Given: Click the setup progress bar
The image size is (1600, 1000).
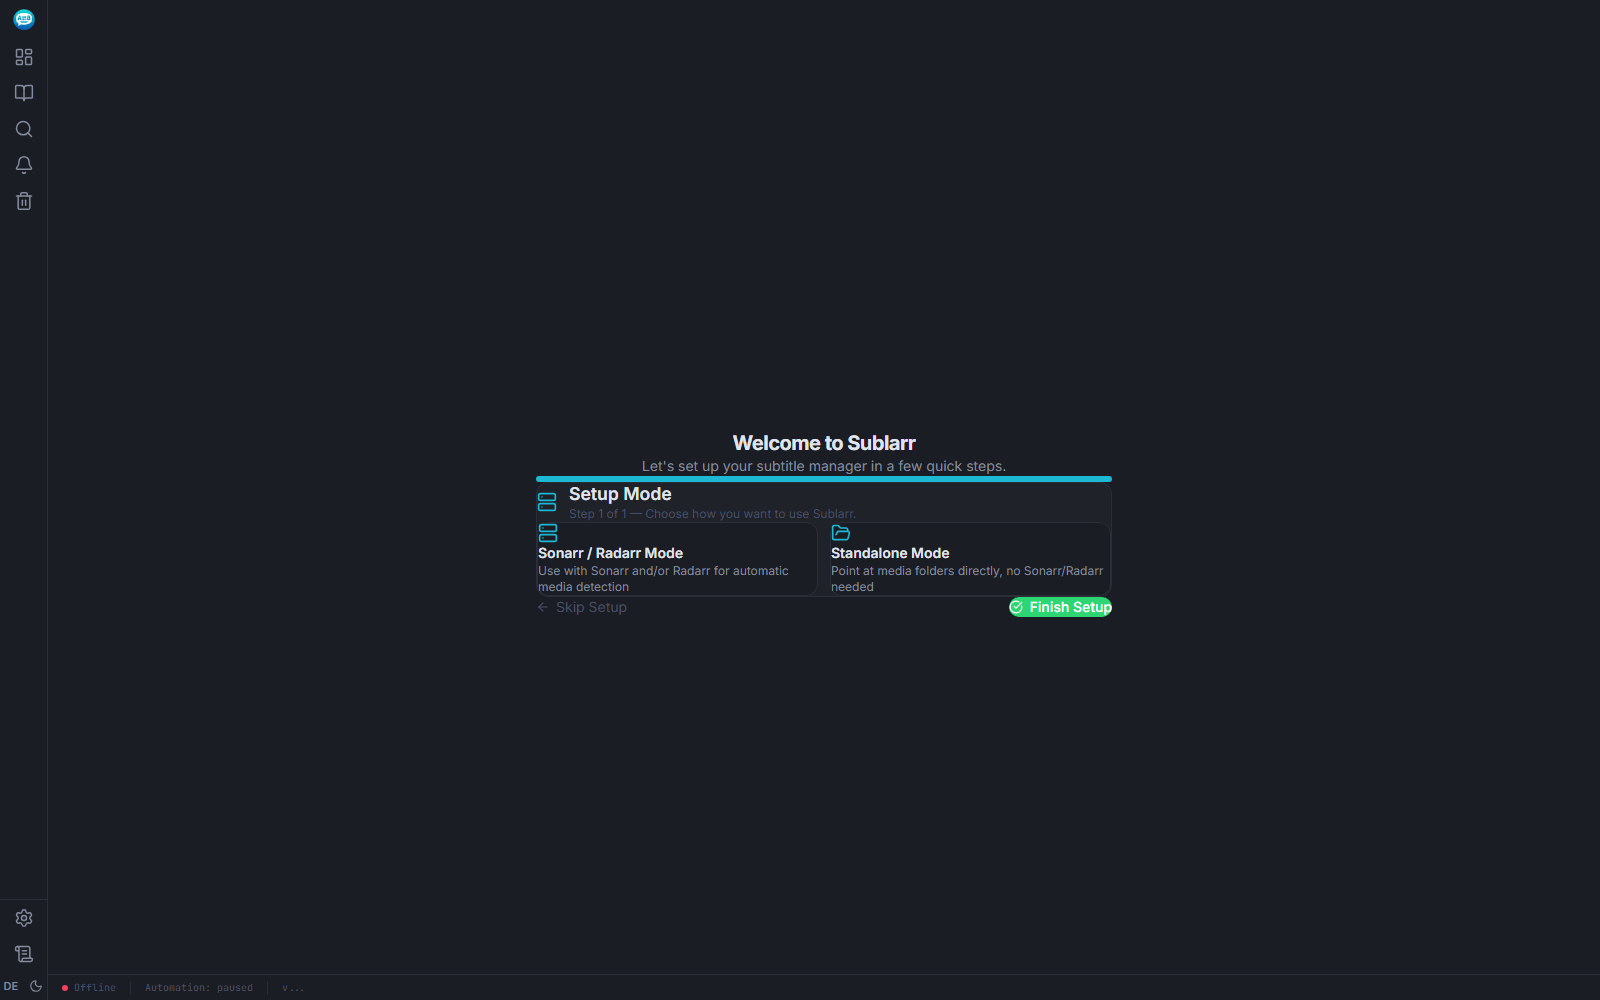Looking at the screenshot, I should 824,479.
